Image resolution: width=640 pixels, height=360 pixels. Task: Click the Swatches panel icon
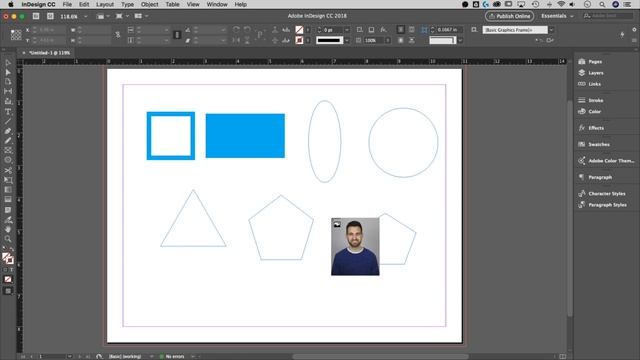(582, 144)
